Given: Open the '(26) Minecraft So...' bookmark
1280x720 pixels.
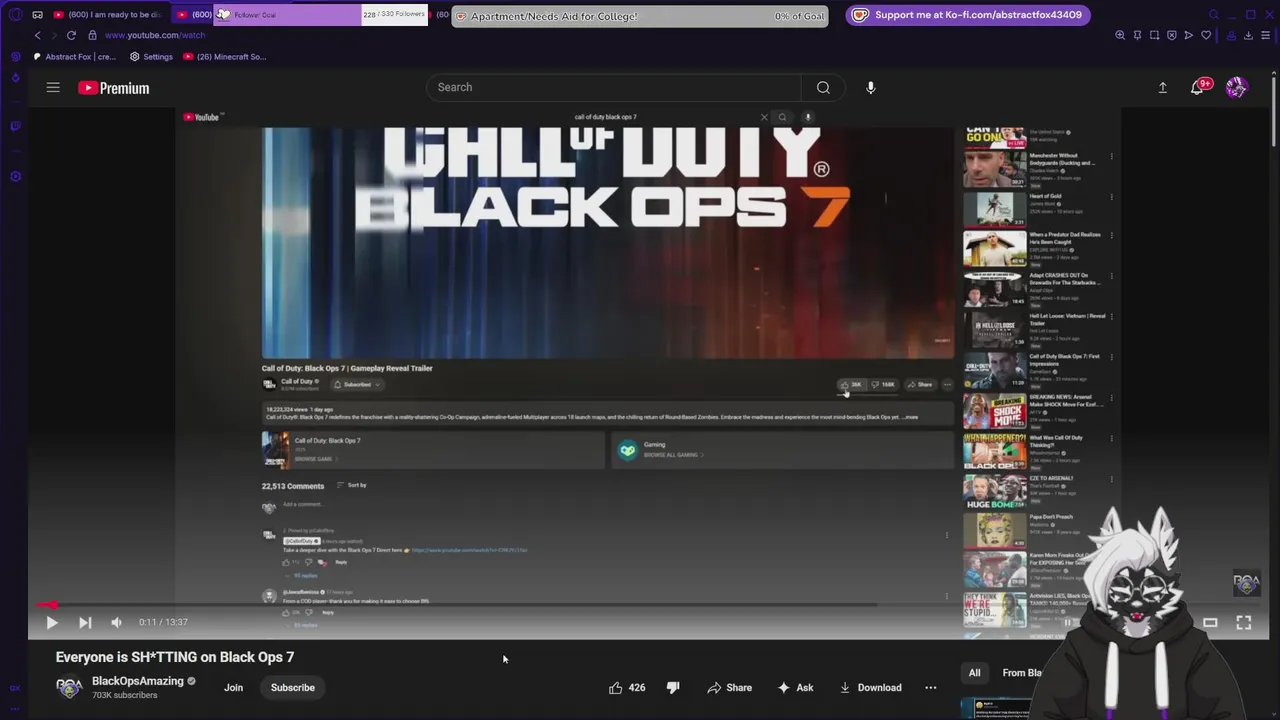Looking at the screenshot, I should [x=225, y=57].
